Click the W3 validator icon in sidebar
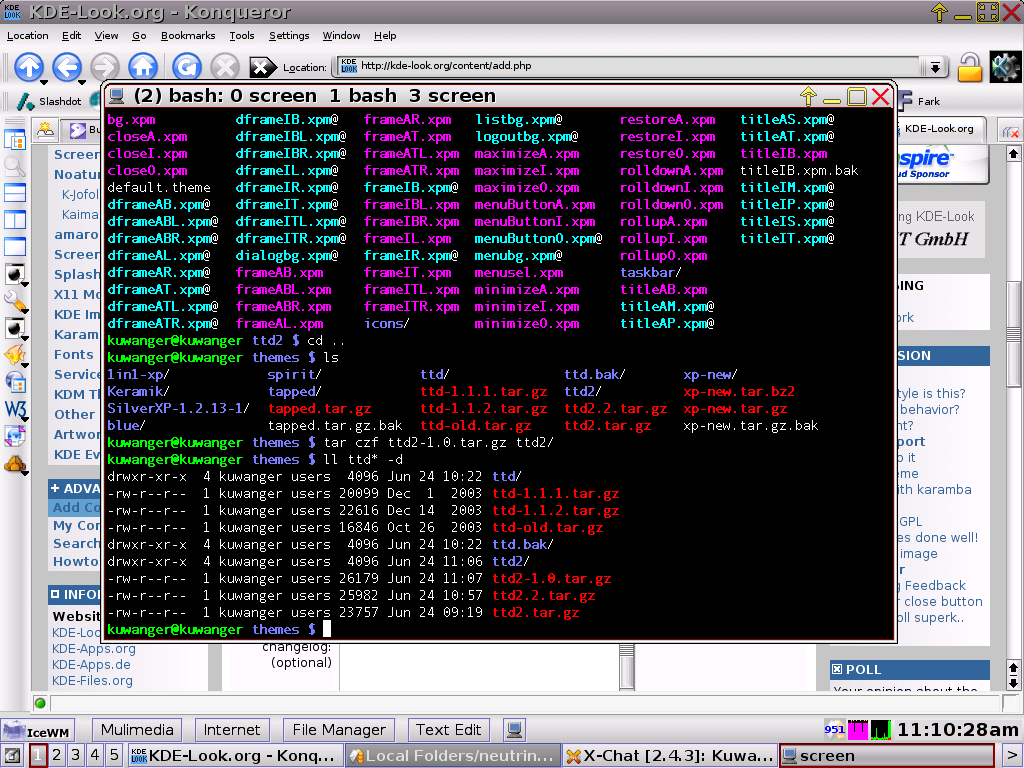The width and height of the screenshot is (1024, 768). click(14, 409)
